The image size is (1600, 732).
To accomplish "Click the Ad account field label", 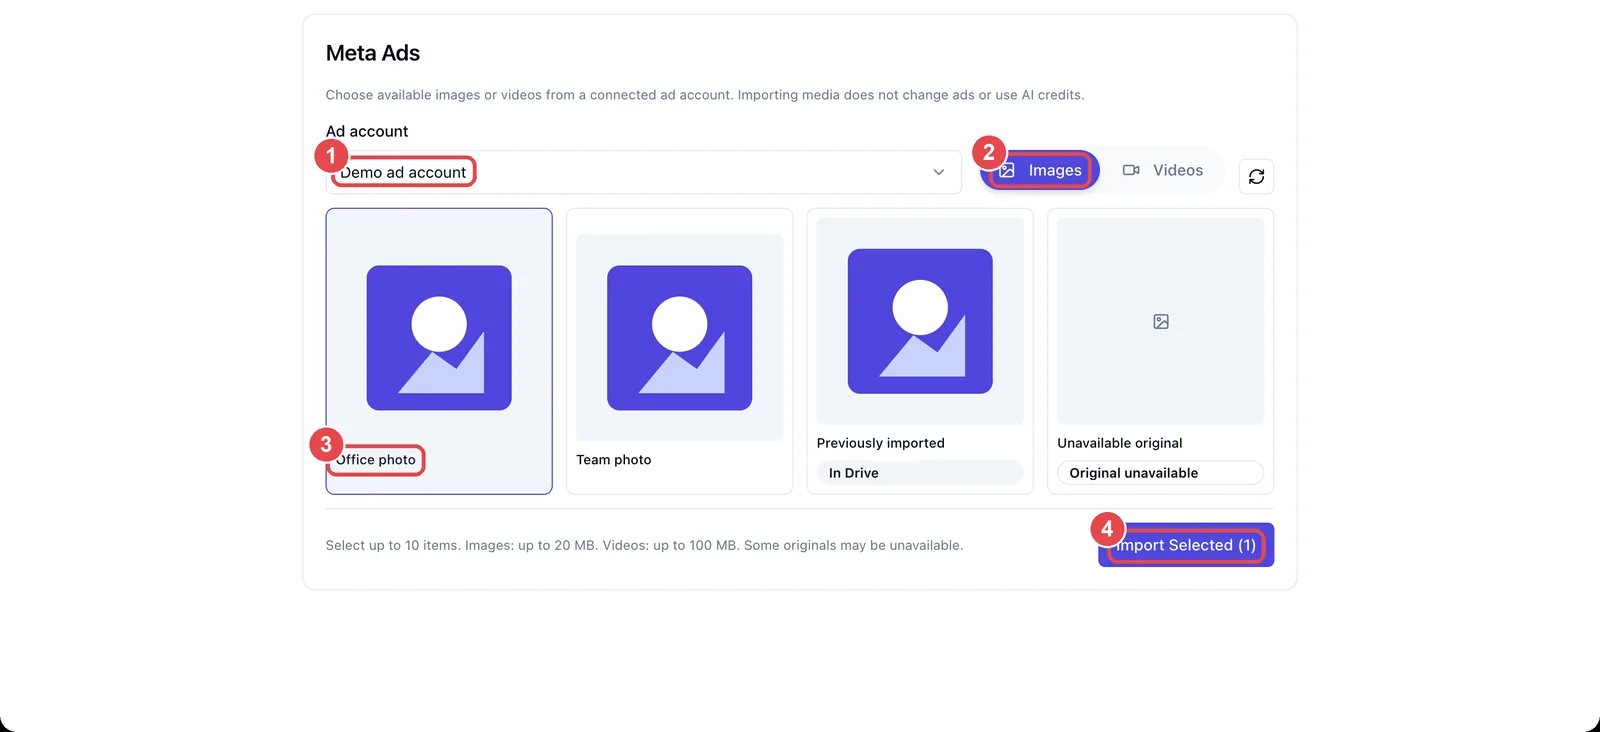I will pos(367,131).
